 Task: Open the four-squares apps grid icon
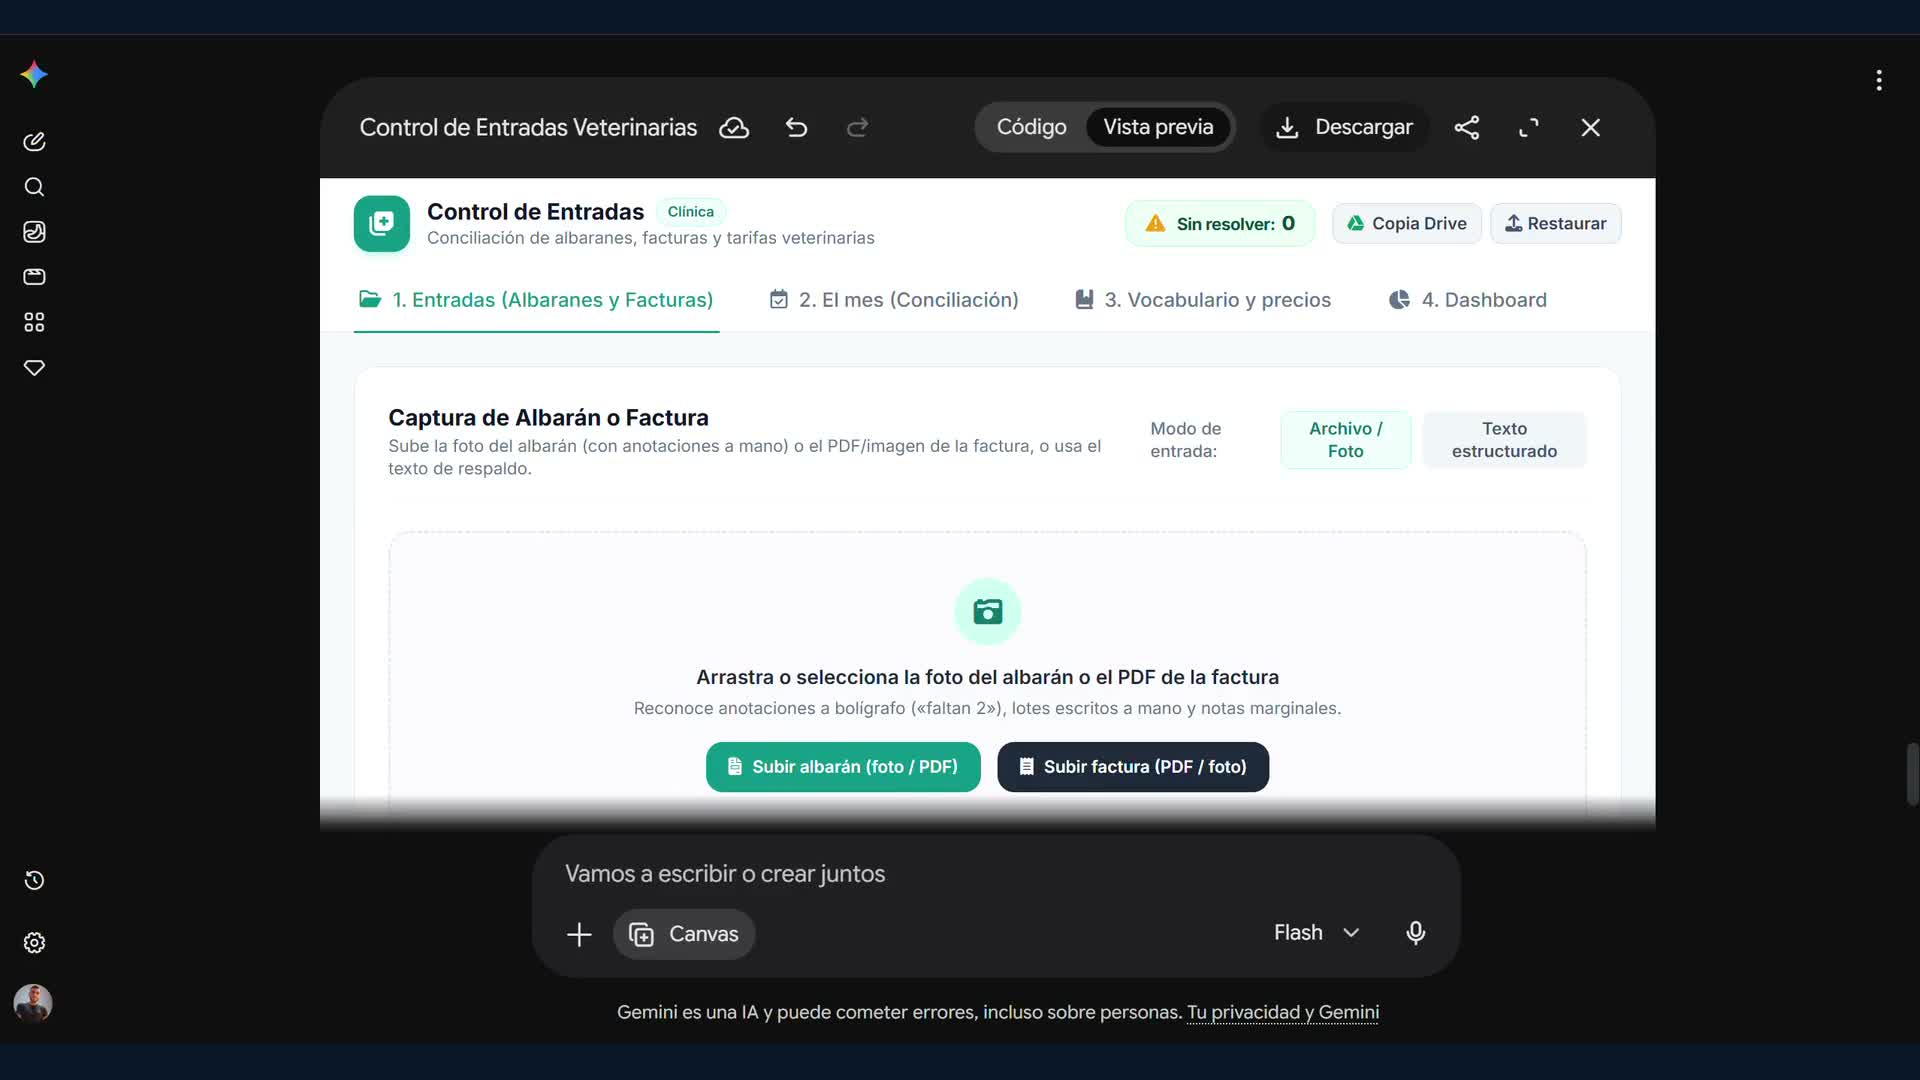click(x=34, y=322)
